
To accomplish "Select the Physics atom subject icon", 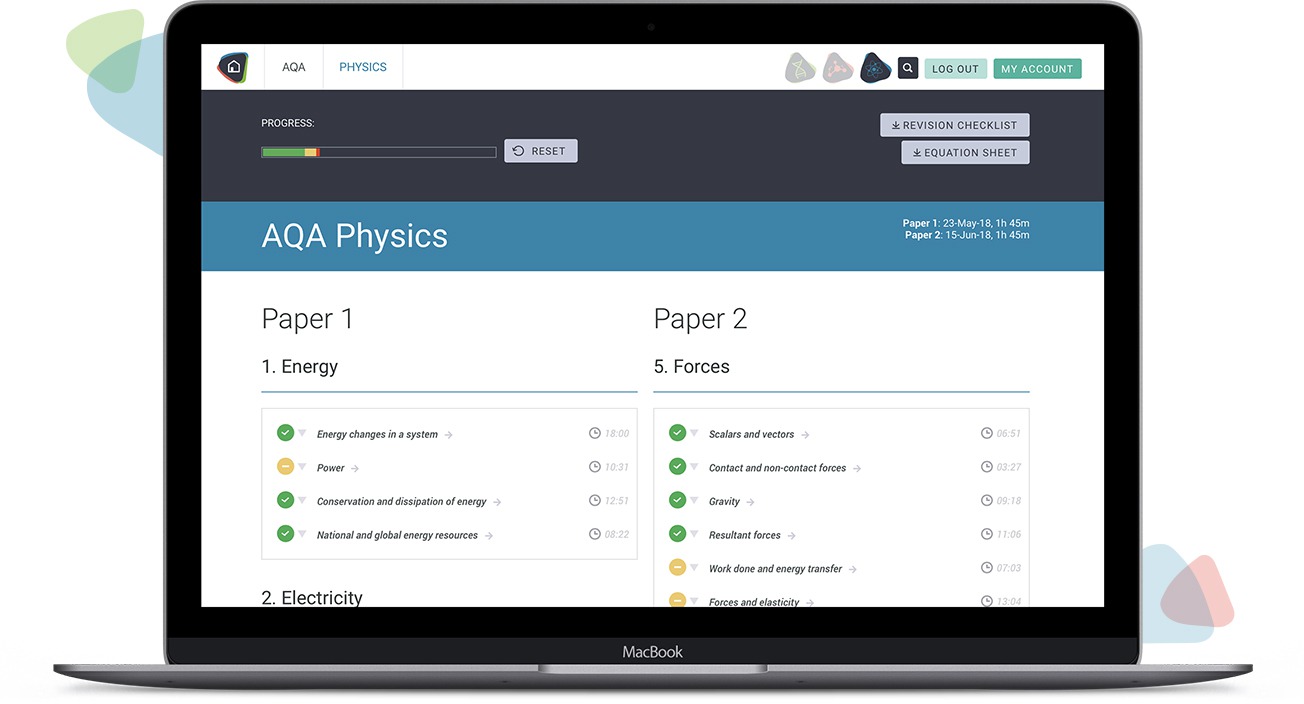I will [x=875, y=68].
